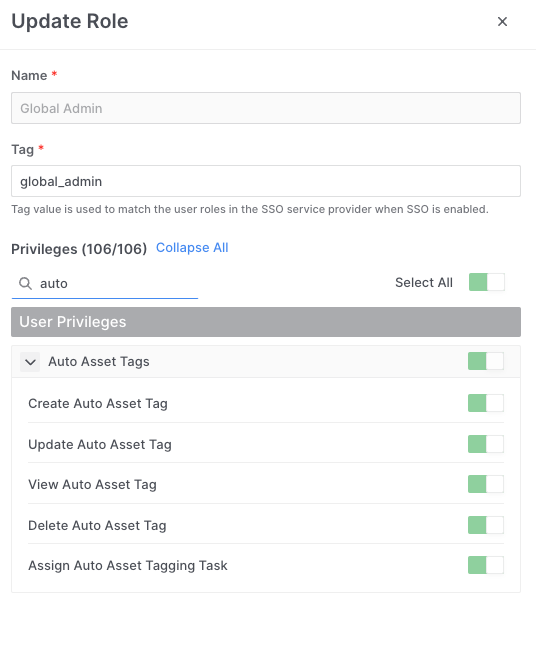Click the search magnifier icon
Screen dimensions: 536x646
point(26,283)
